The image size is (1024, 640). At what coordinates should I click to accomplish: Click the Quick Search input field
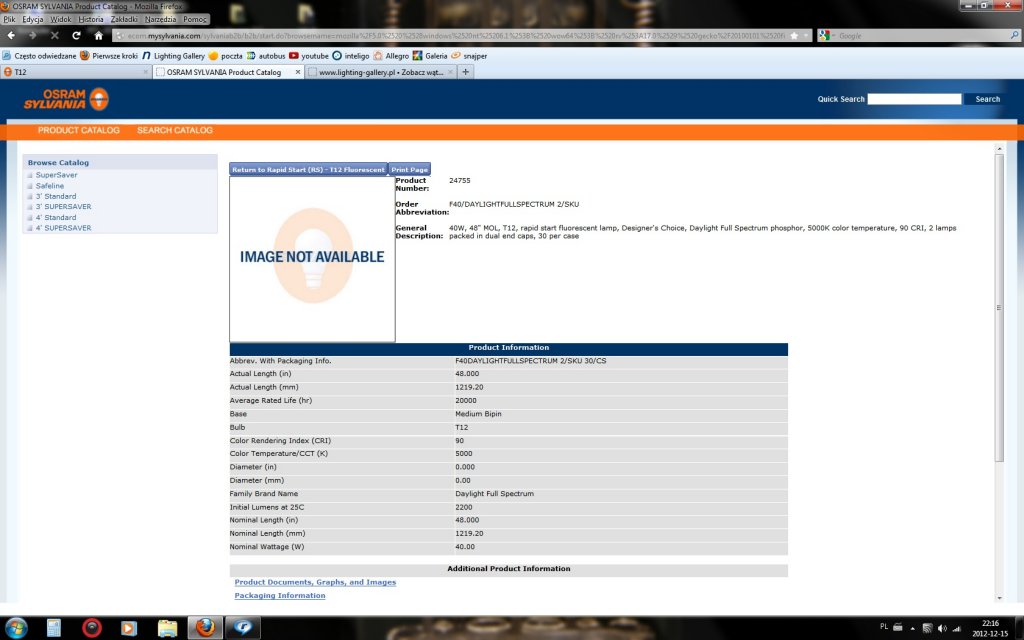[914, 99]
